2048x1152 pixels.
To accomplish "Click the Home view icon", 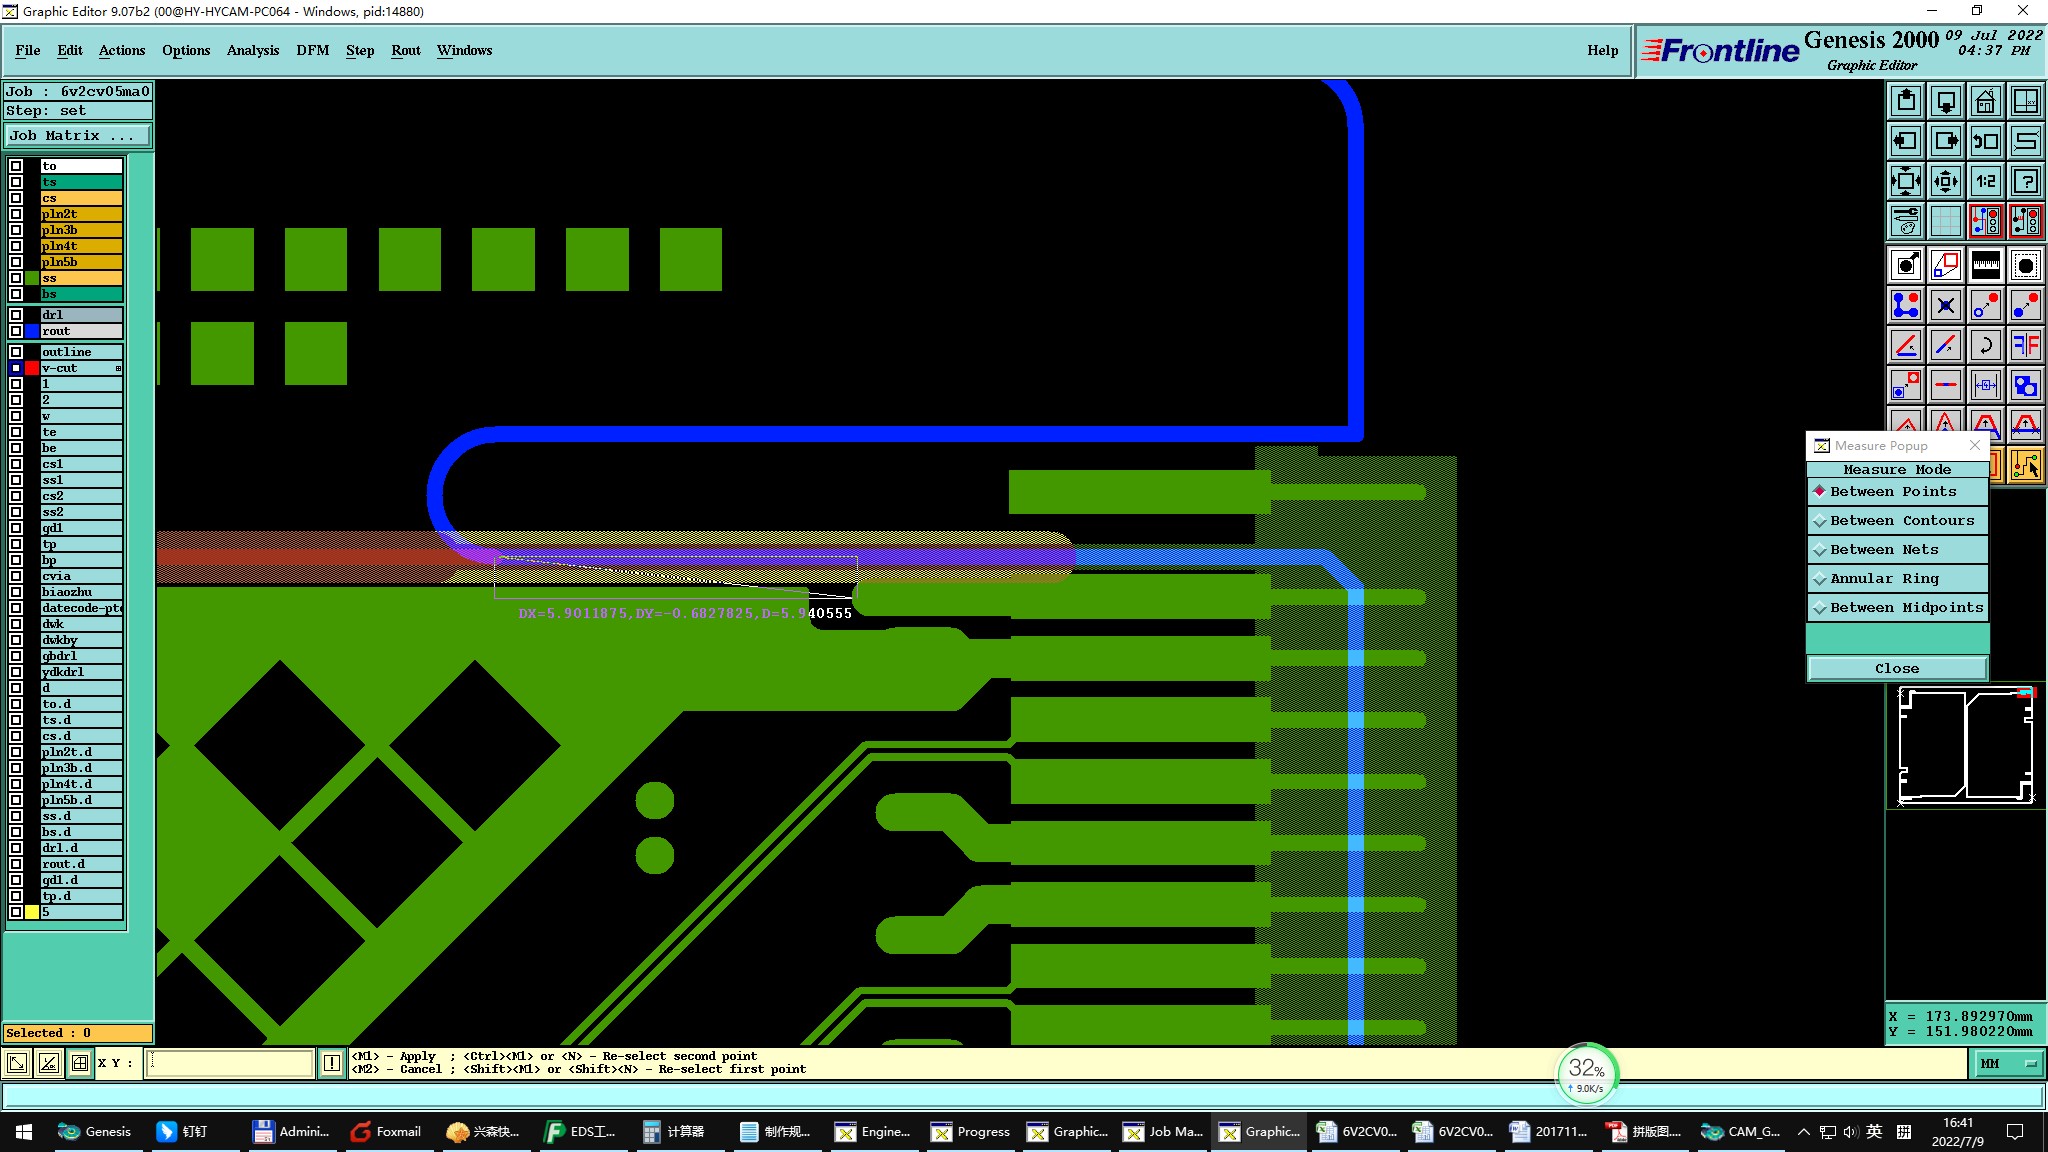I will pyautogui.click(x=1985, y=101).
